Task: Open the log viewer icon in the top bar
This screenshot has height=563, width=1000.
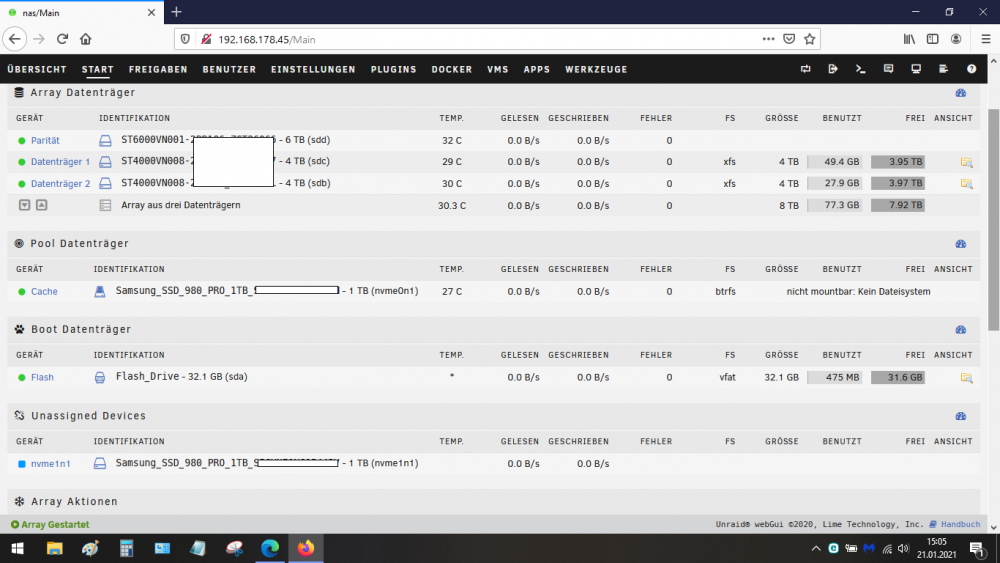Action: 943,69
